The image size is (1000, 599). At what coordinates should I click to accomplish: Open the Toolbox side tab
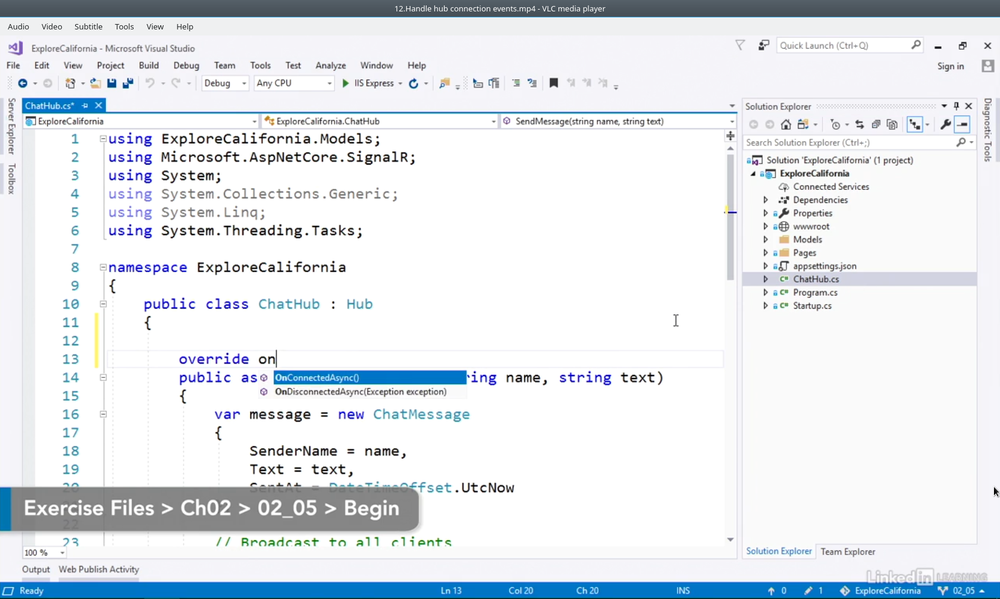[x=11, y=179]
